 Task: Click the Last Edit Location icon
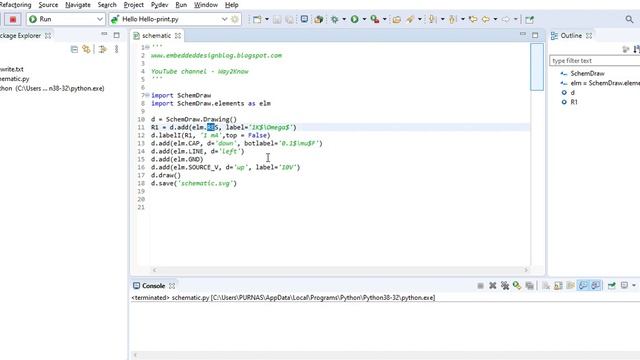coord(473,19)
